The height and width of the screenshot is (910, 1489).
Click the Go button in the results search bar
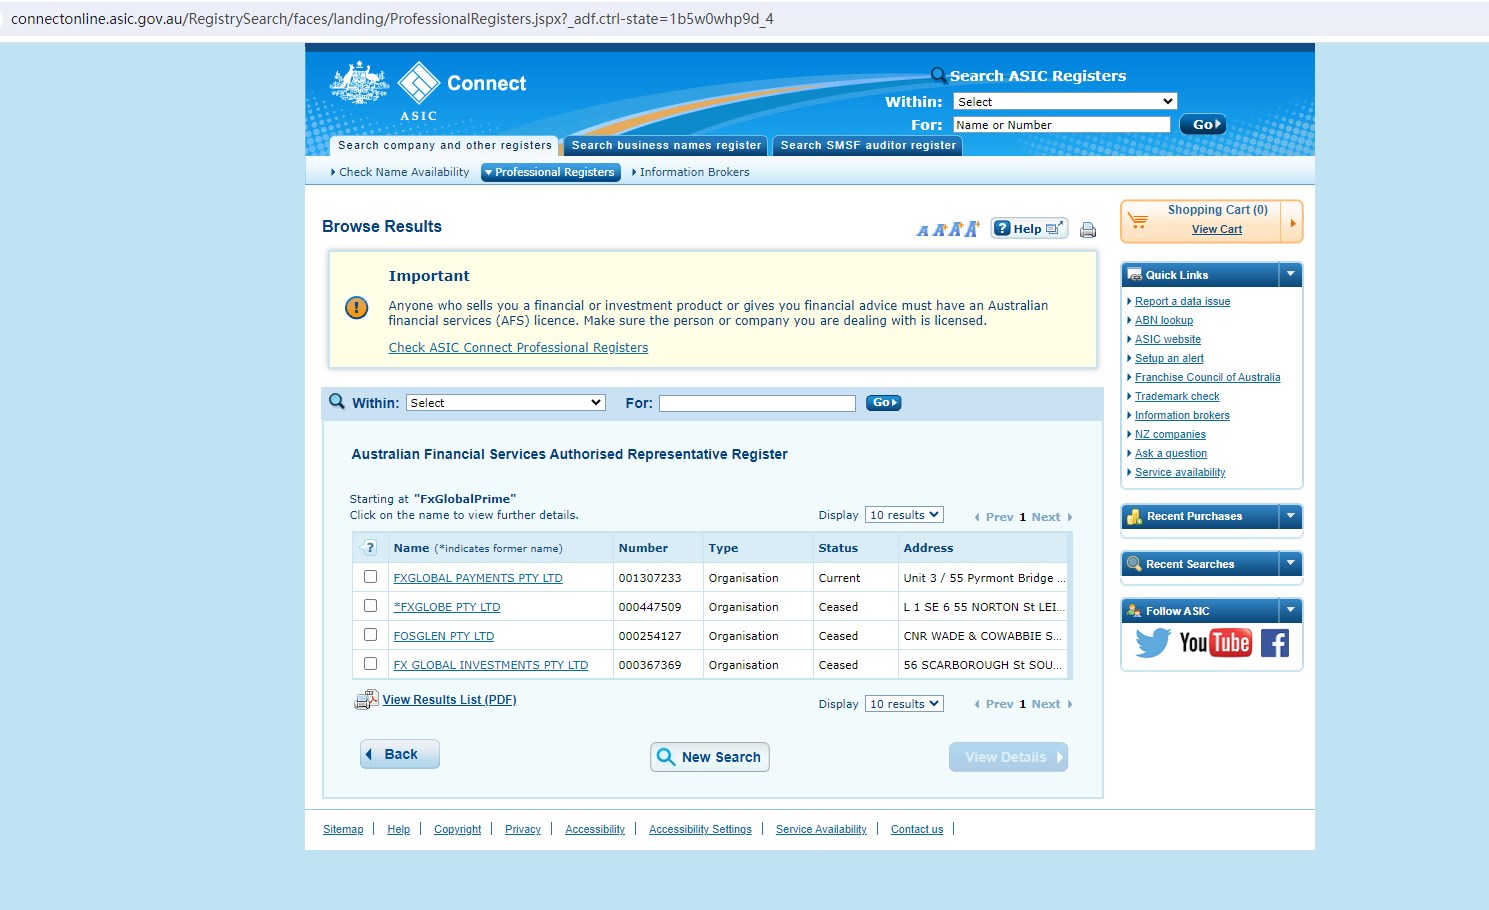coord(883,403)
